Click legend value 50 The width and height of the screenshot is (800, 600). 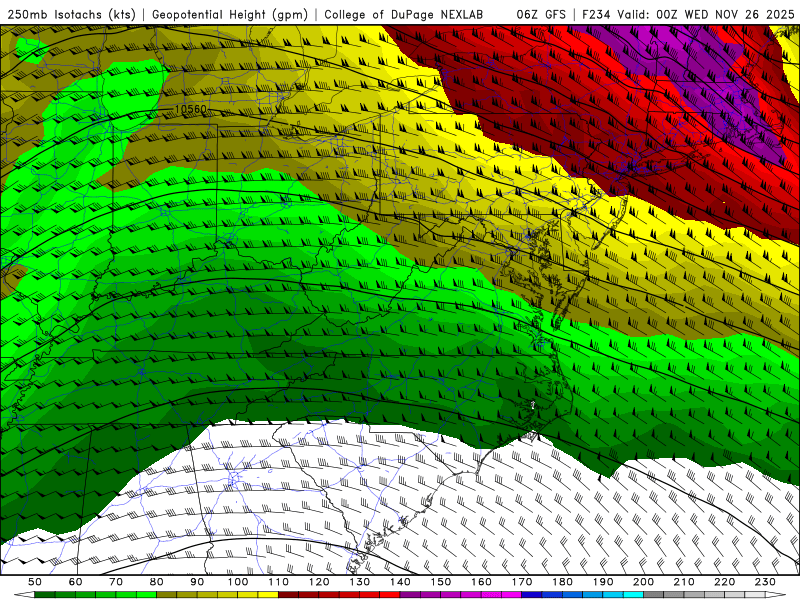click(x=35, y=582)
